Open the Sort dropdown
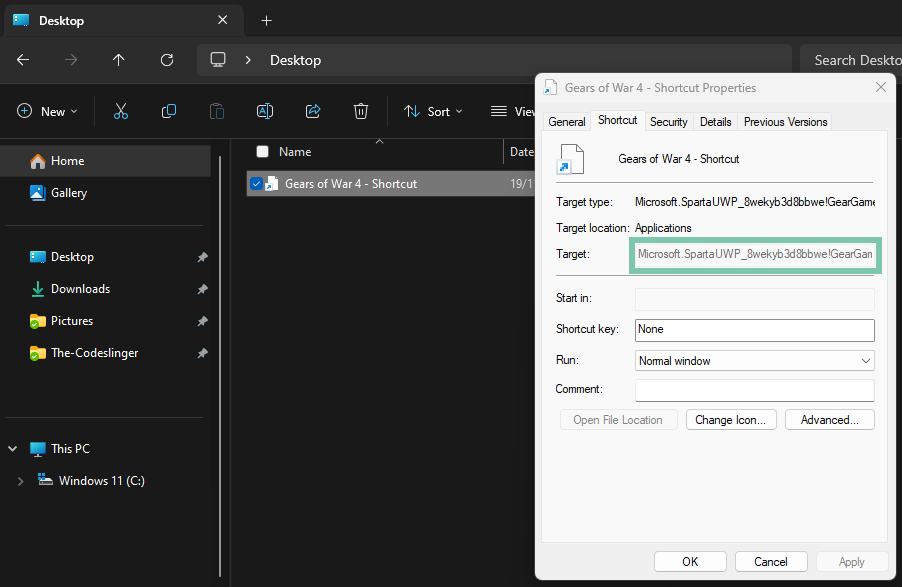The height and width of the screenshot is (587, 902). point(432,111)
